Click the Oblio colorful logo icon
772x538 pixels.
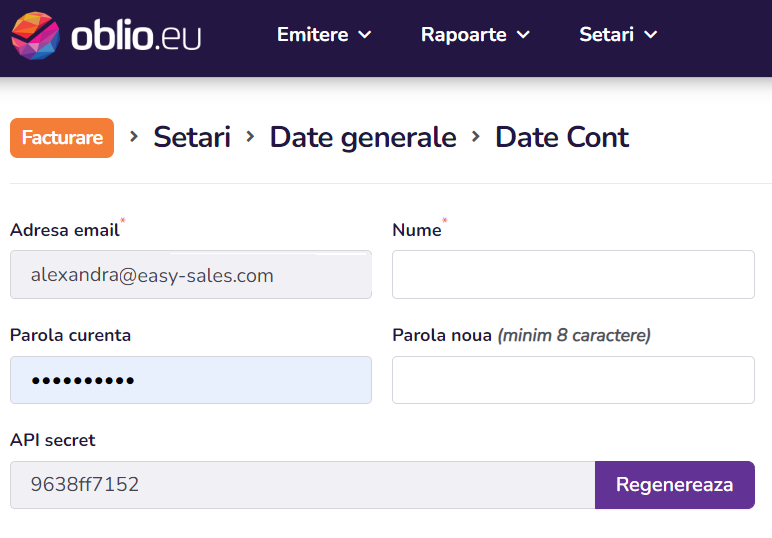coord(35,35)
